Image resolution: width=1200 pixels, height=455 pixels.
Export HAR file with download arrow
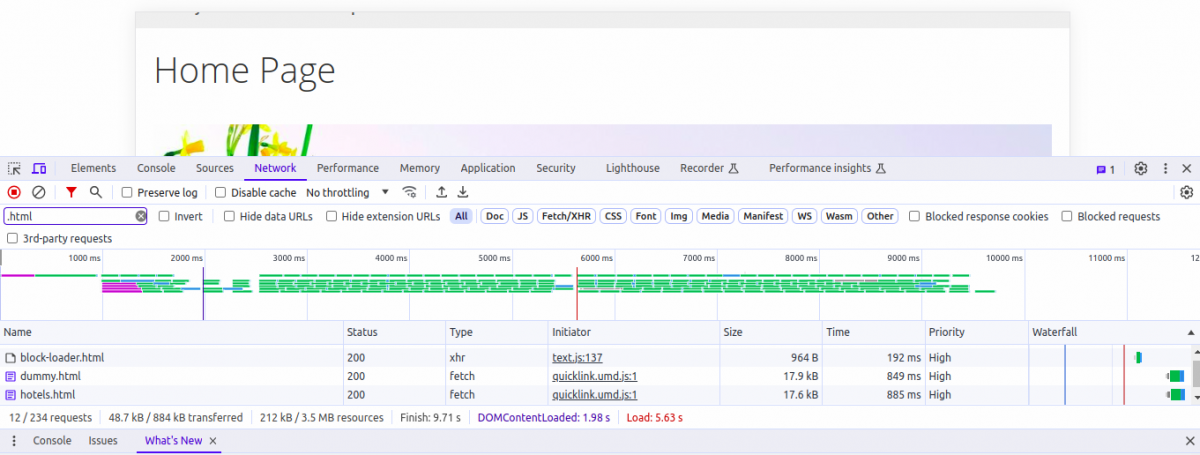coord(463,192)
